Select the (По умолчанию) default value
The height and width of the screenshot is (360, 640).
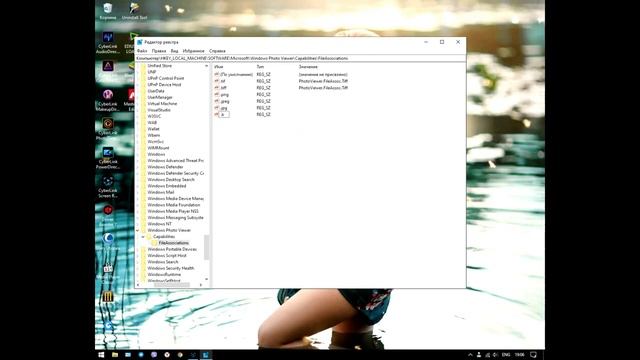[x=237, y=75]
